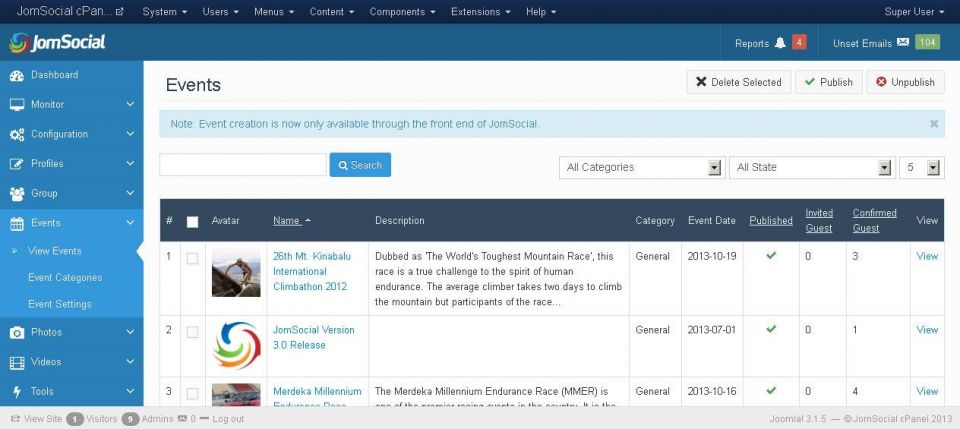Expand the Photos sidebar section
This screenshot has height=429, width=960.
pos(130,332)
